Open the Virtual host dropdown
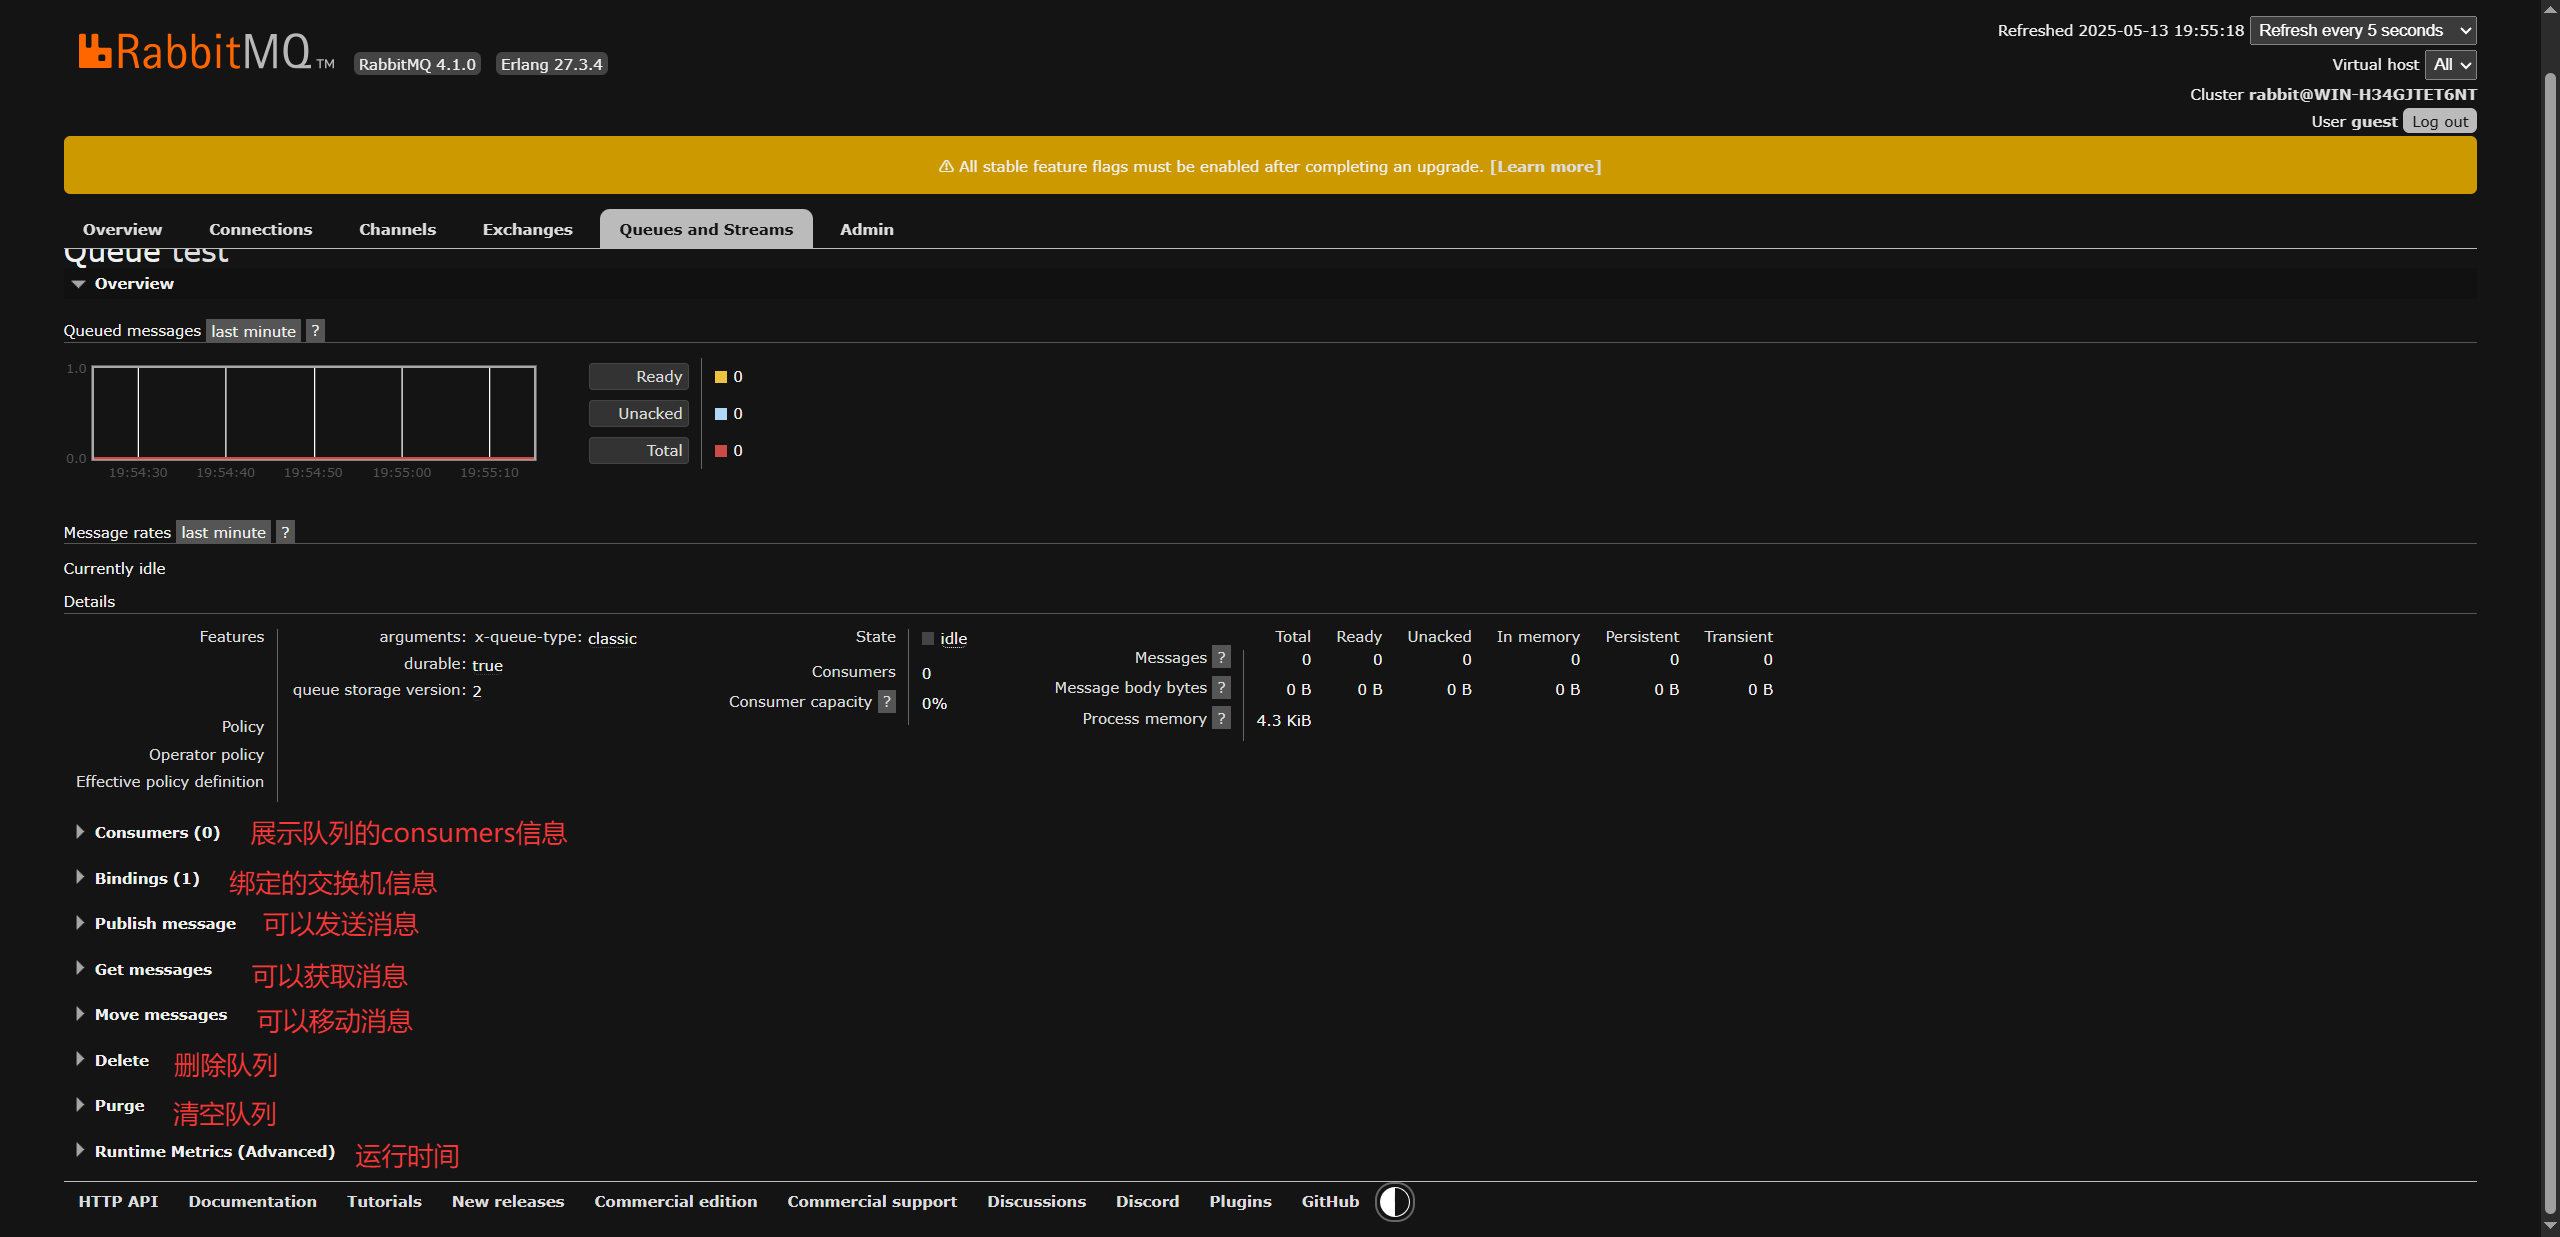Viewport: 2560px width, 1237px height. (x=2450, y=65)
